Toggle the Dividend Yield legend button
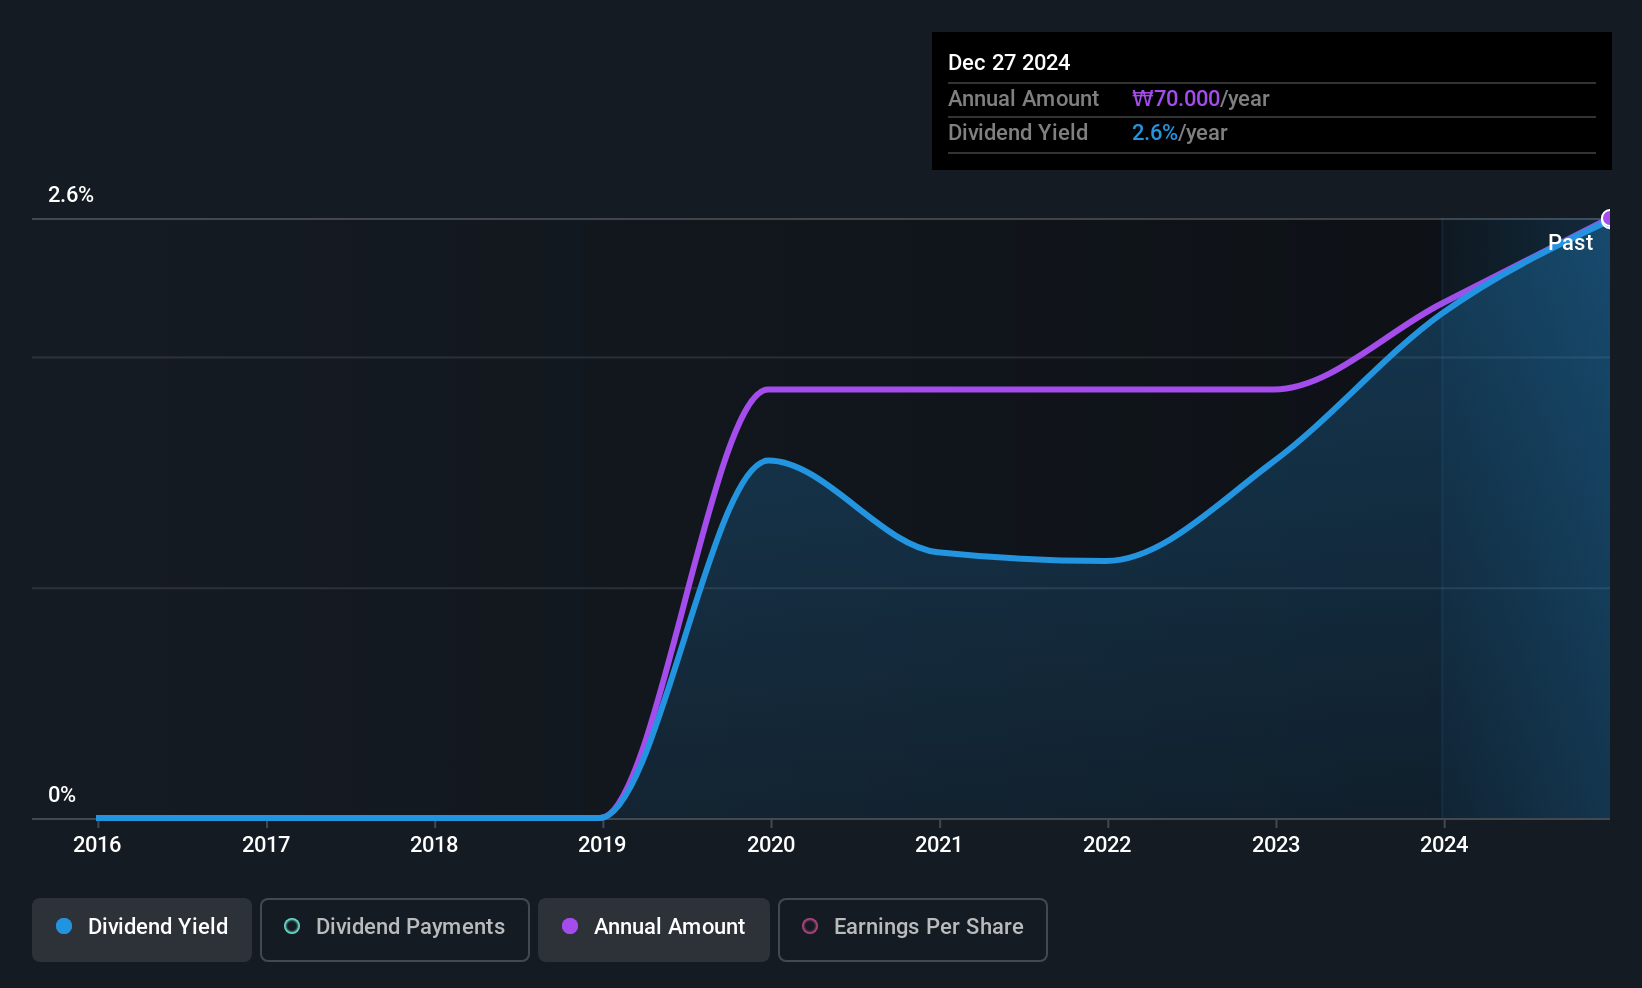 coord(142,929)
